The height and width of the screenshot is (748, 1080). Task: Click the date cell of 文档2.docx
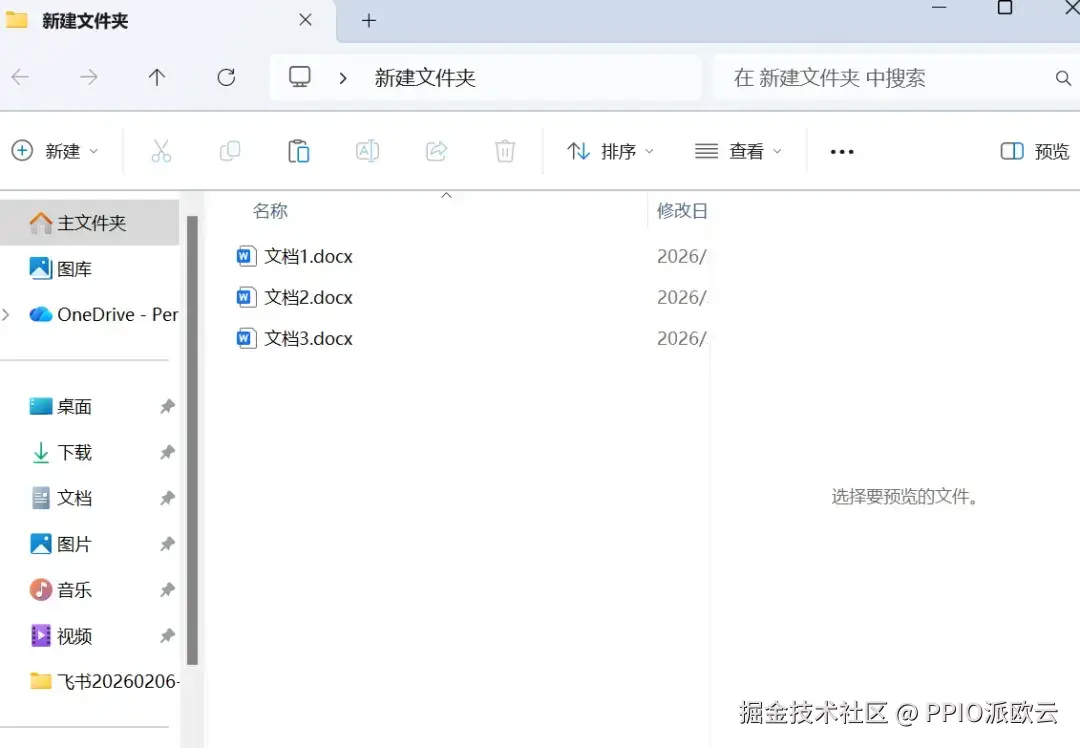(x=682, y=298)
